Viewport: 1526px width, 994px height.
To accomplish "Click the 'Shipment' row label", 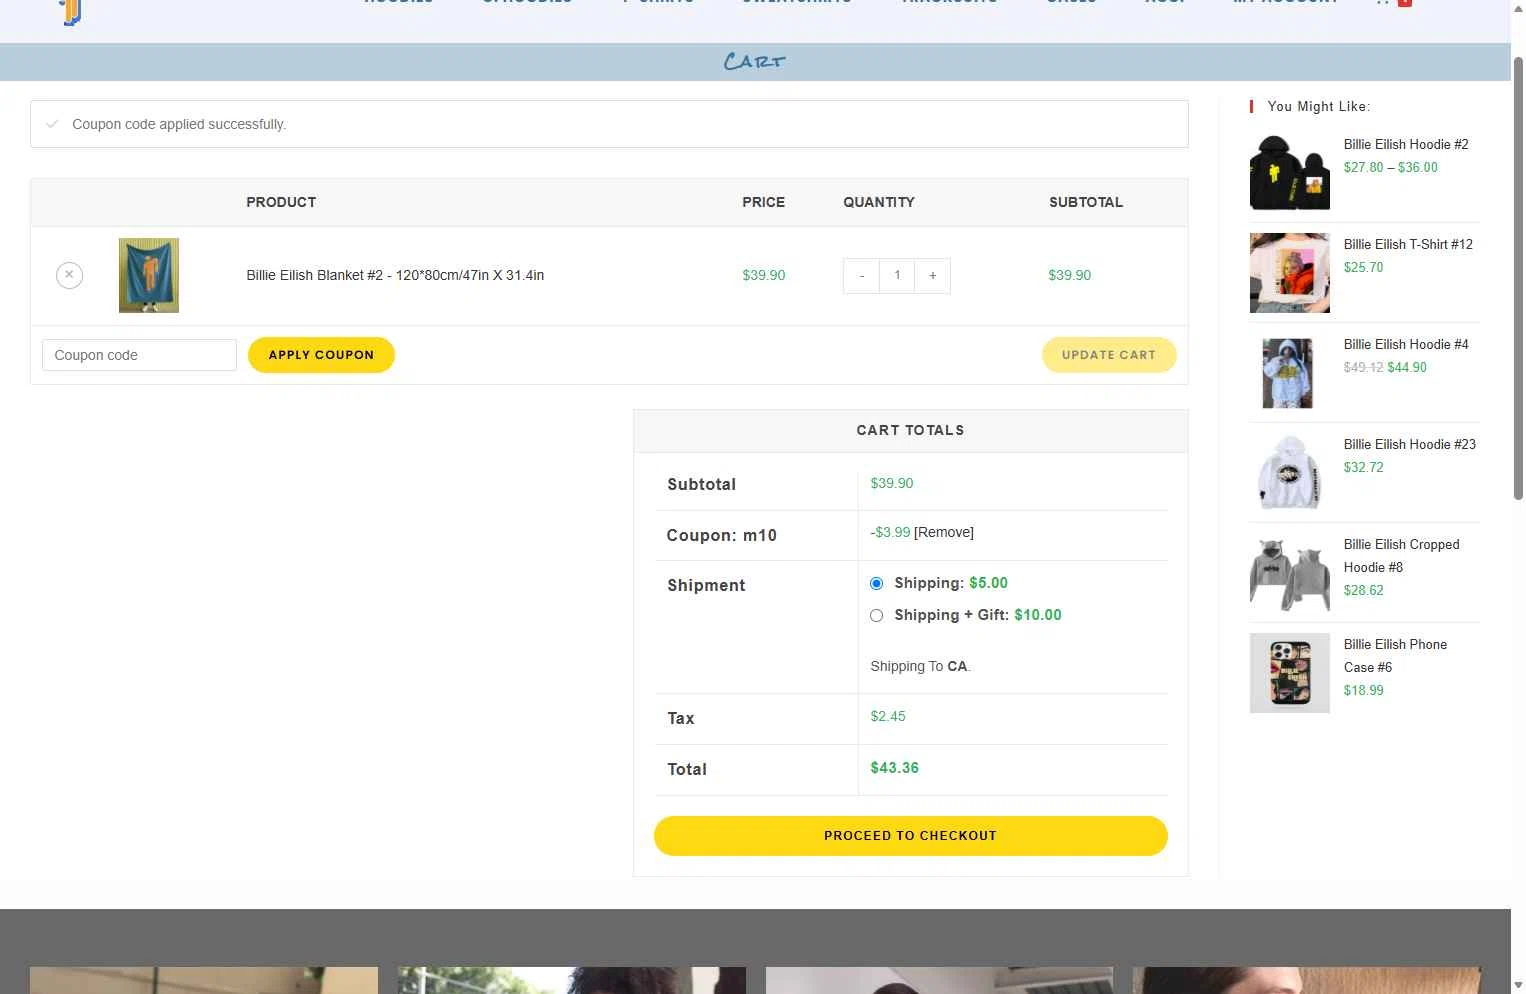I will 706,585.
